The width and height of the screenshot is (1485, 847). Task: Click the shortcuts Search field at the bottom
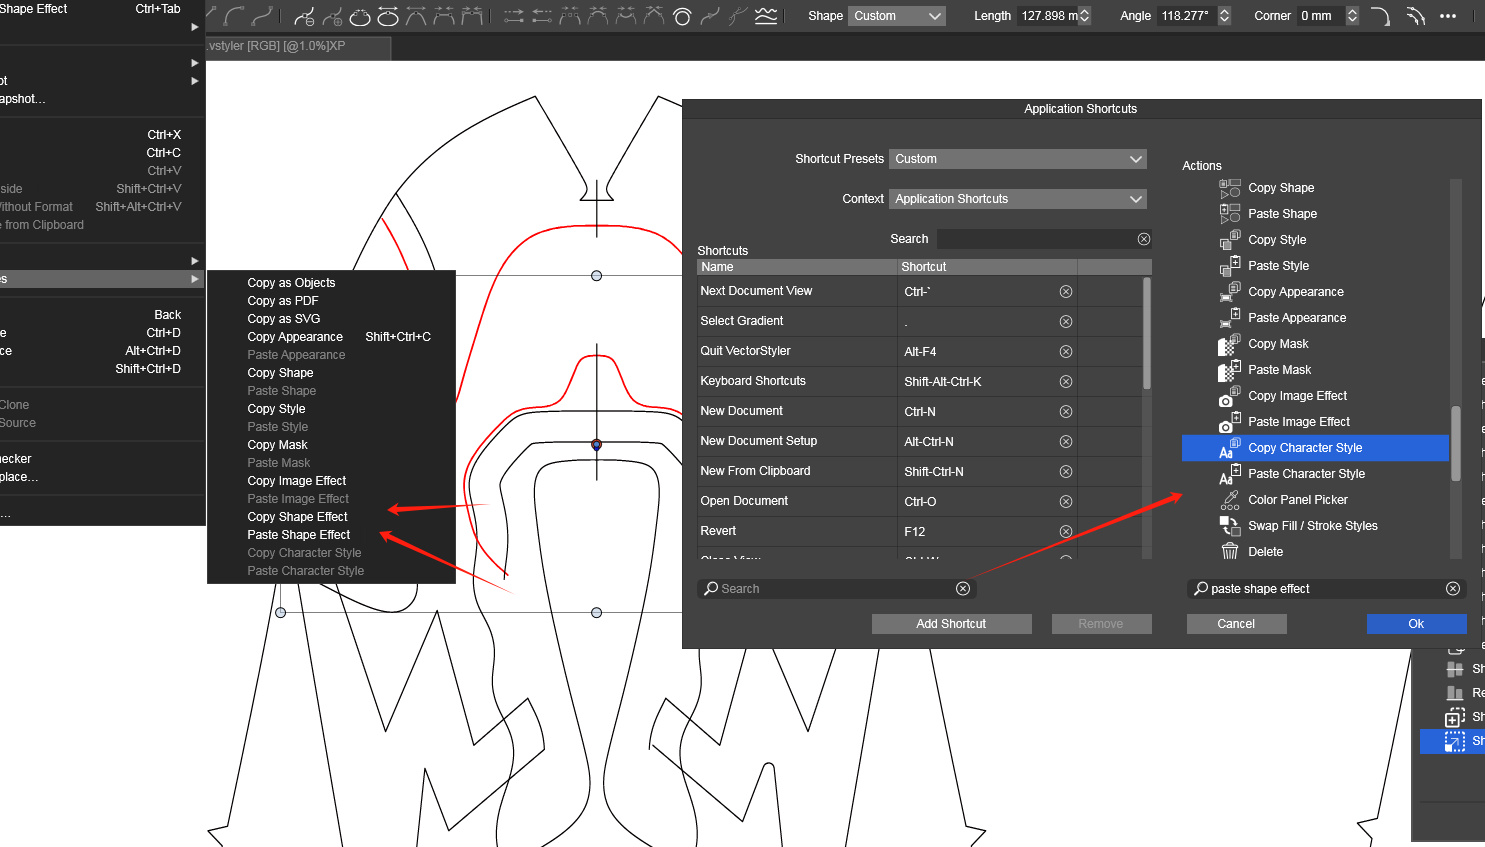coord(836,589)
